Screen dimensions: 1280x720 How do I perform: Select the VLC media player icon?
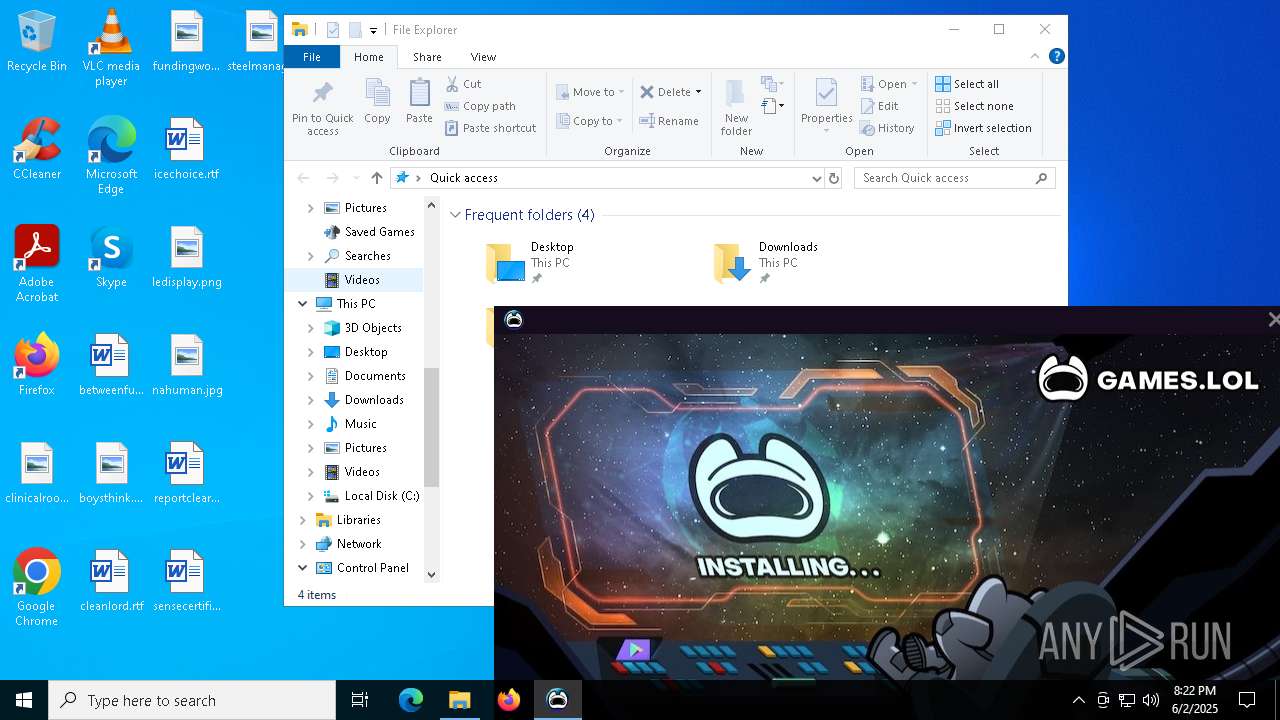pyautogui.click(x=111, y=48)
